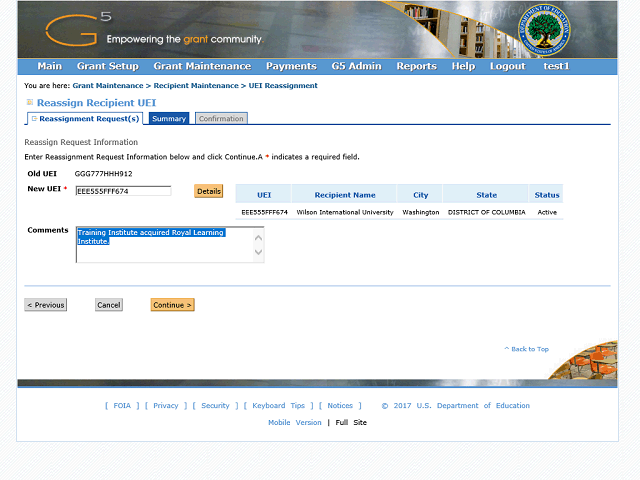Open the Confirmation tab
Viewport: 640px width, 480px height.
[220, 119]
